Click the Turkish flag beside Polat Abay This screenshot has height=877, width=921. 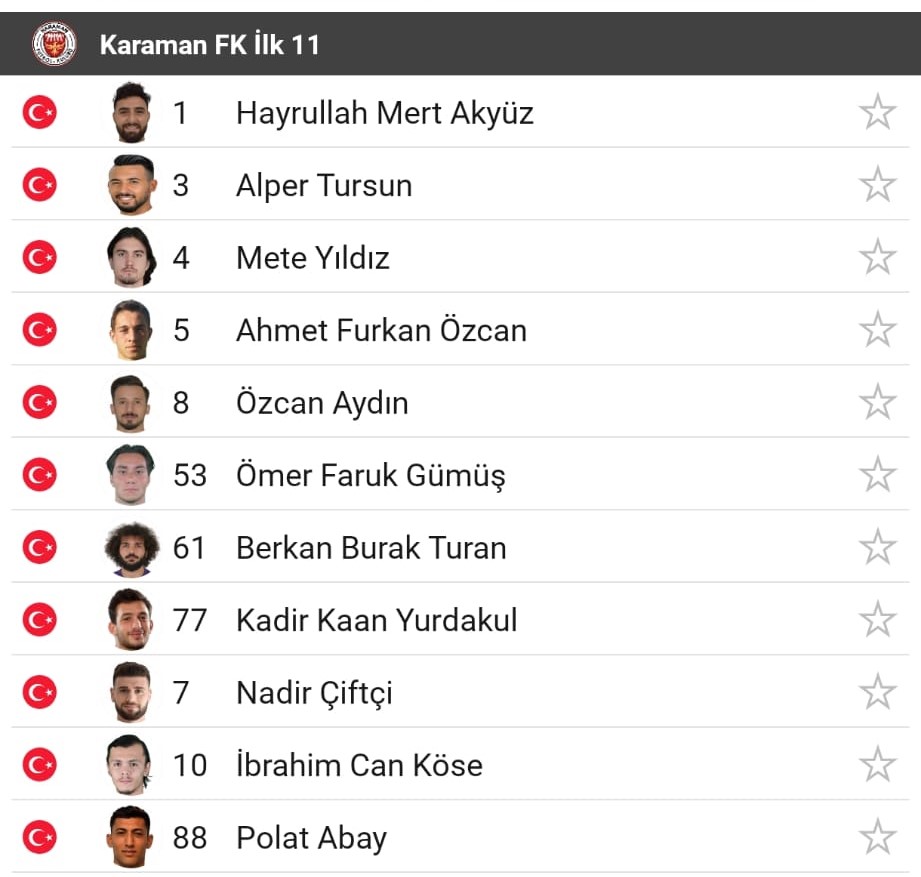coord(38,837)
